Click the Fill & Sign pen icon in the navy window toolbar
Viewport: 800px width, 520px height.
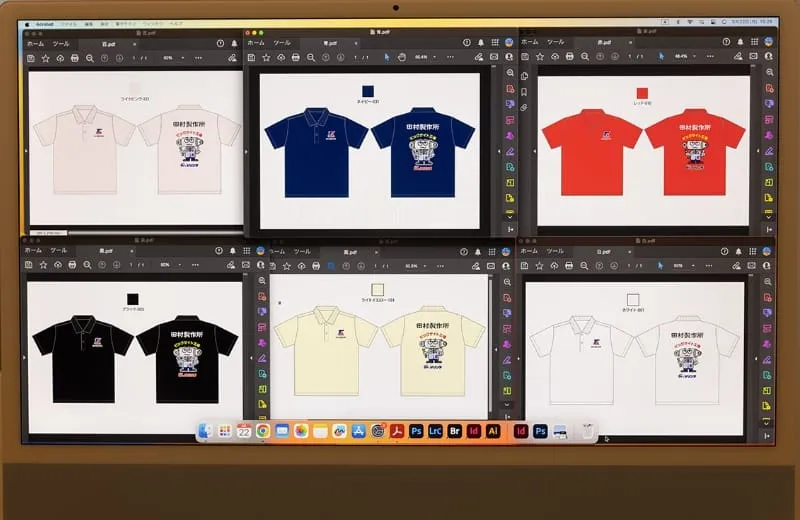479,57
